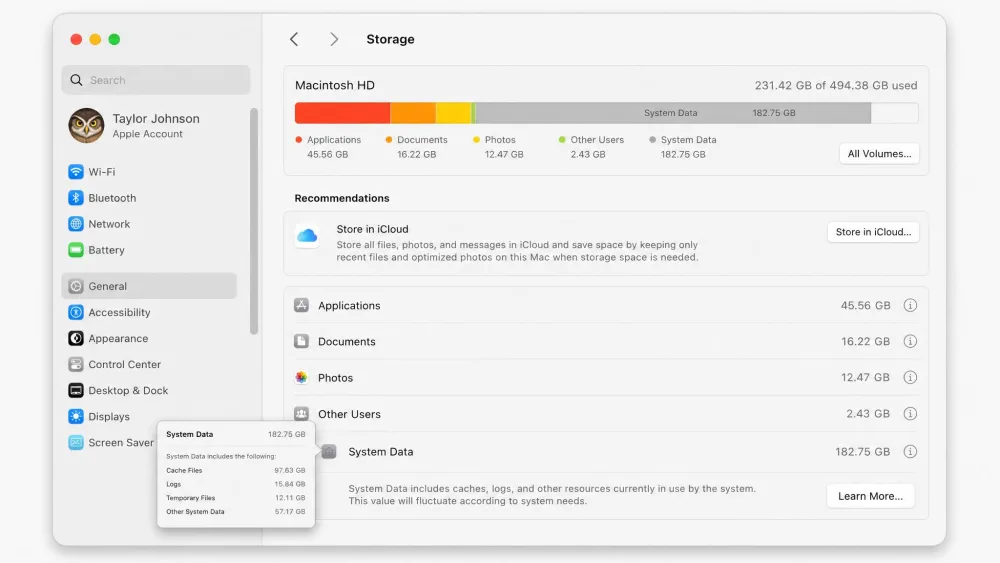Image resolution: width=1000 pixels, height=563 pixels.
Task: Show info for Documents storage
Action: pos(910,341)
